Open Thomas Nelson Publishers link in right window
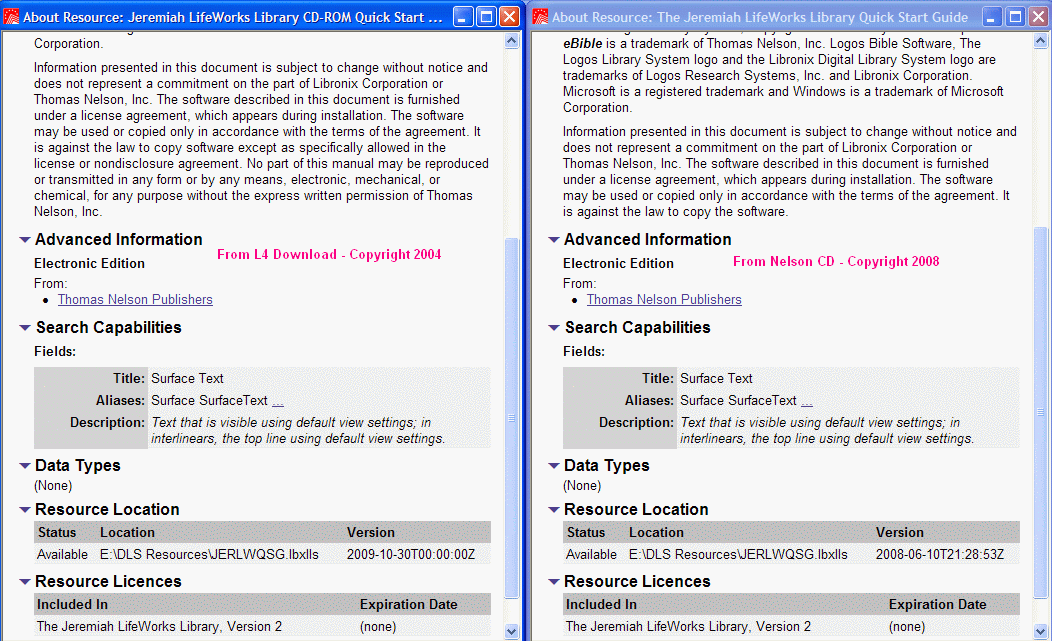1052x641 pixels. [x=664, y=299]
